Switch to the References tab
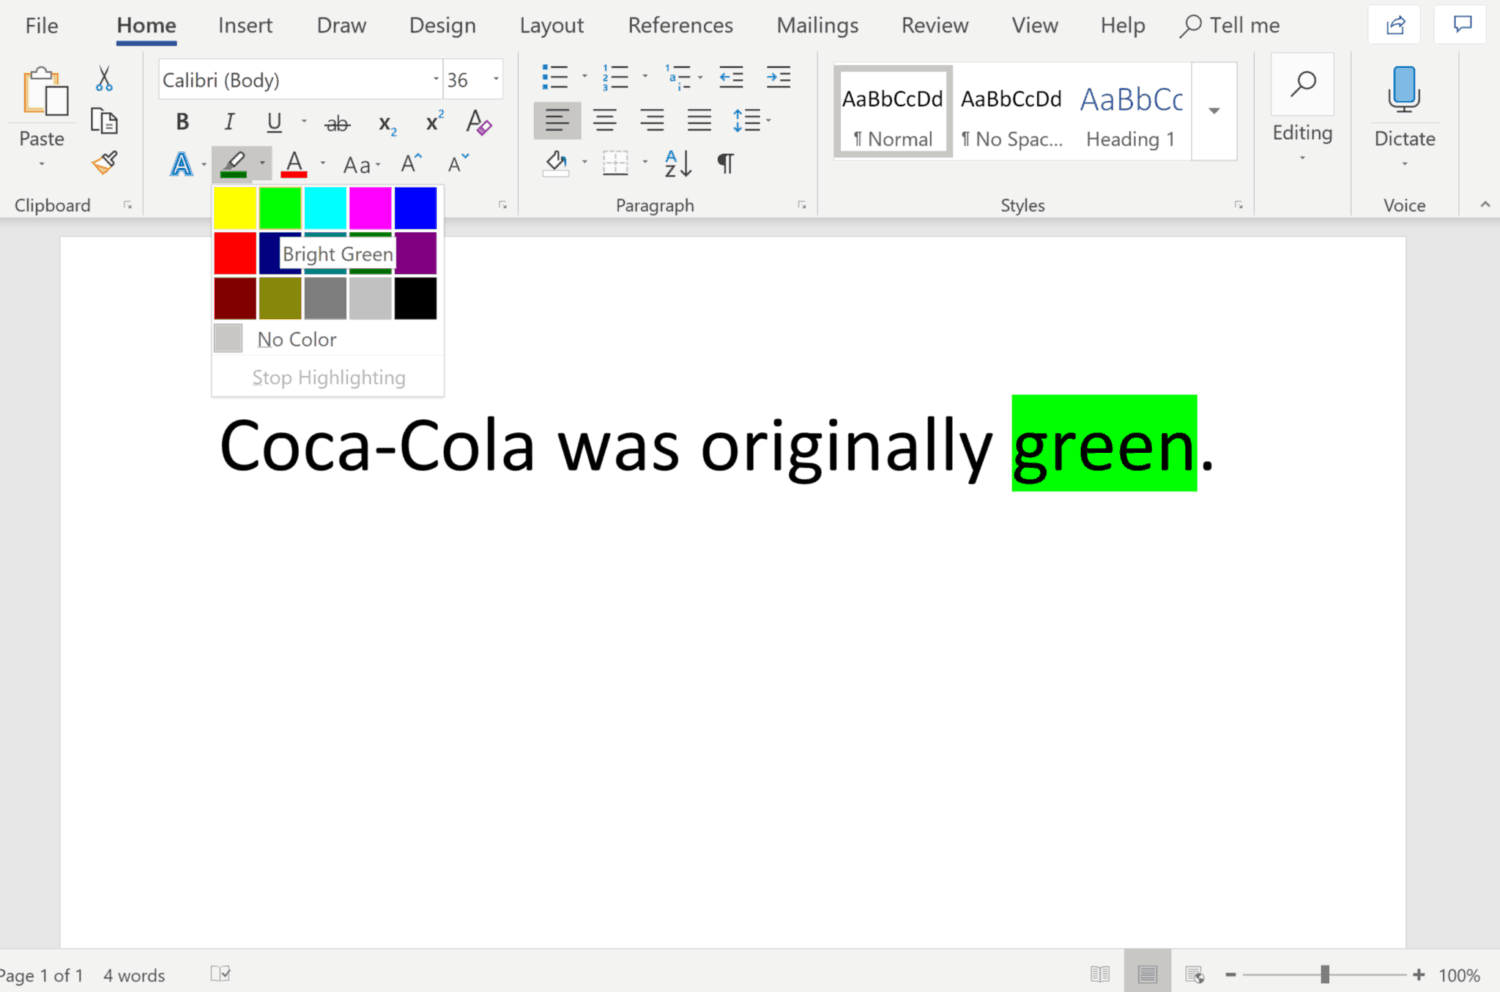1500x992 pixels. pos(680,25)
